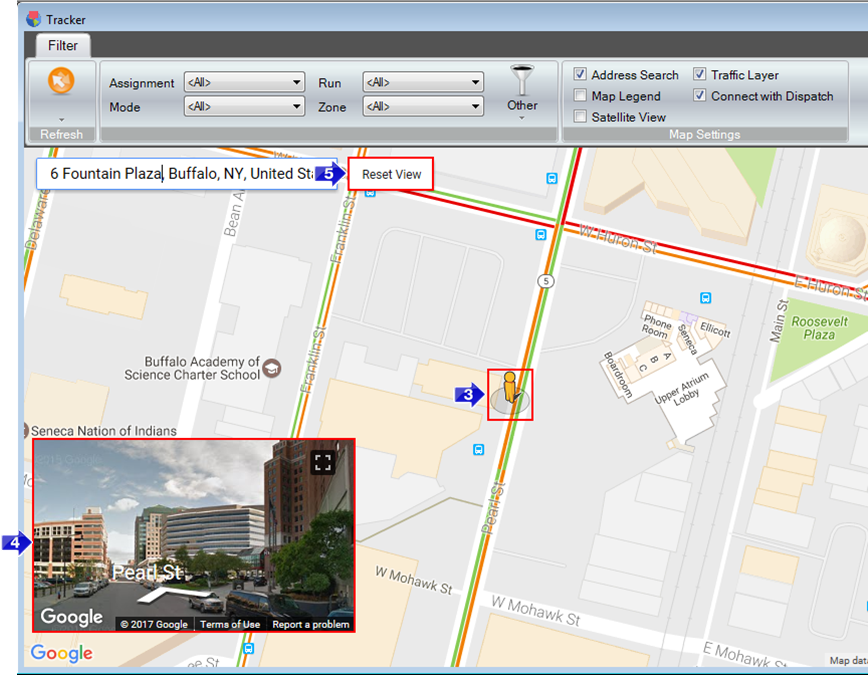
Task: Click the Seneca Nation of Indians label
Action: [x=104, y=431]
